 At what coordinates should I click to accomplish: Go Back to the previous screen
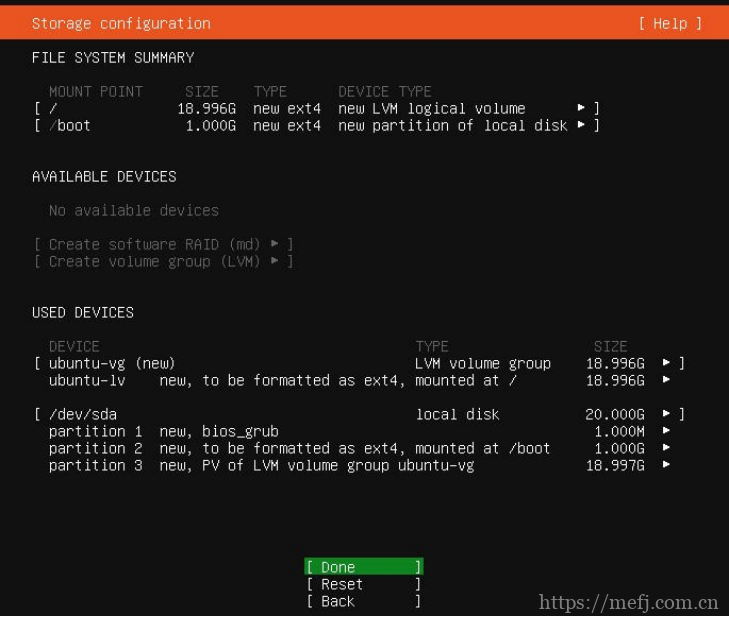point(363,601)
